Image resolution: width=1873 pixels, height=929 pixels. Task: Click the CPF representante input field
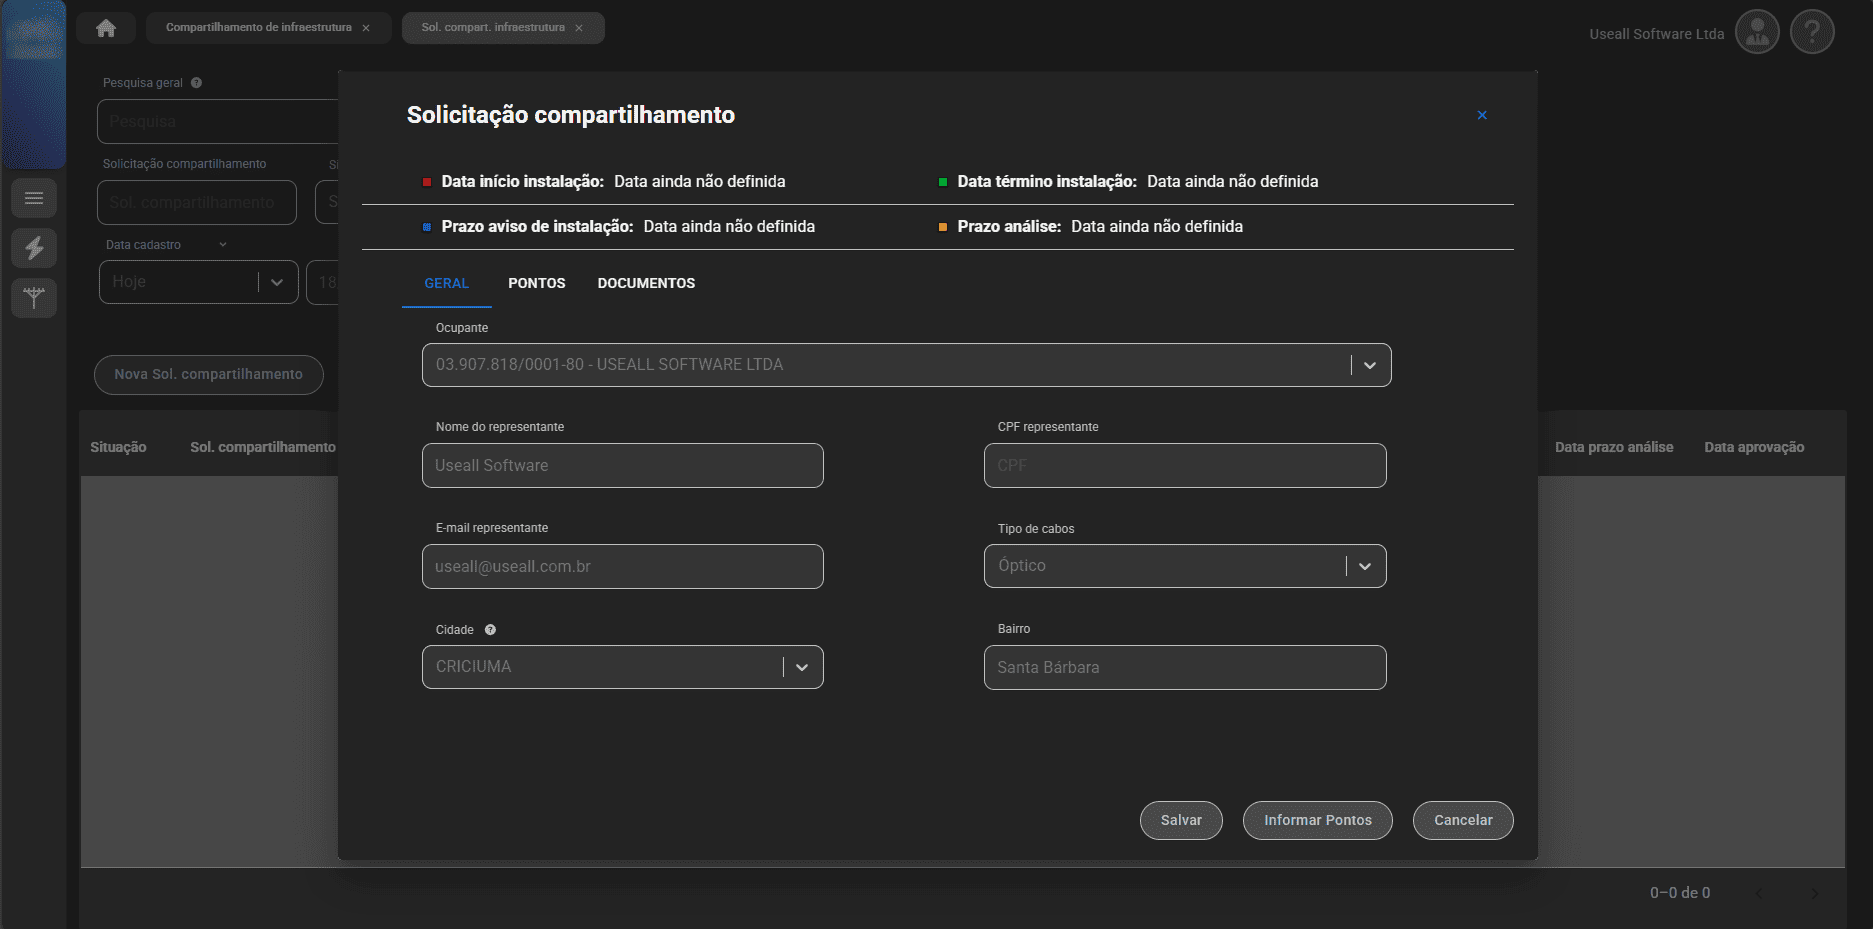1184,465
